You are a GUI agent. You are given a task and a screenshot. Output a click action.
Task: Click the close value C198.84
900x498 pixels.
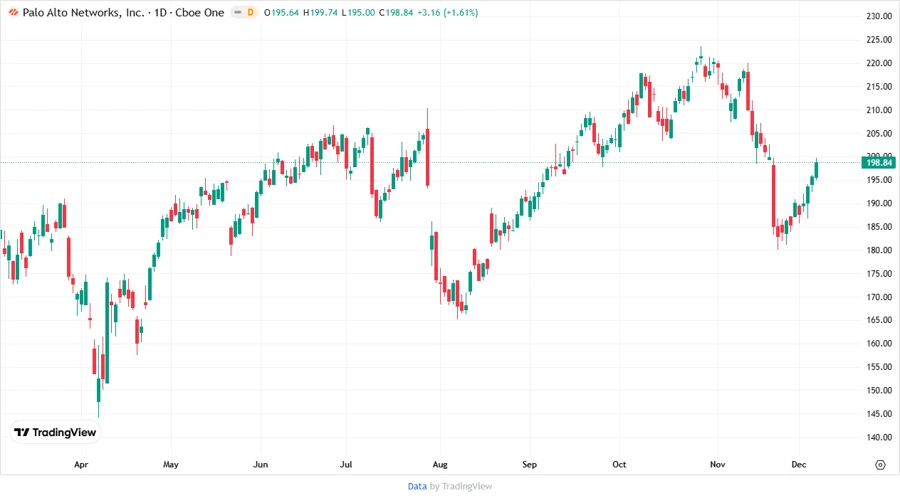(396, 13)
